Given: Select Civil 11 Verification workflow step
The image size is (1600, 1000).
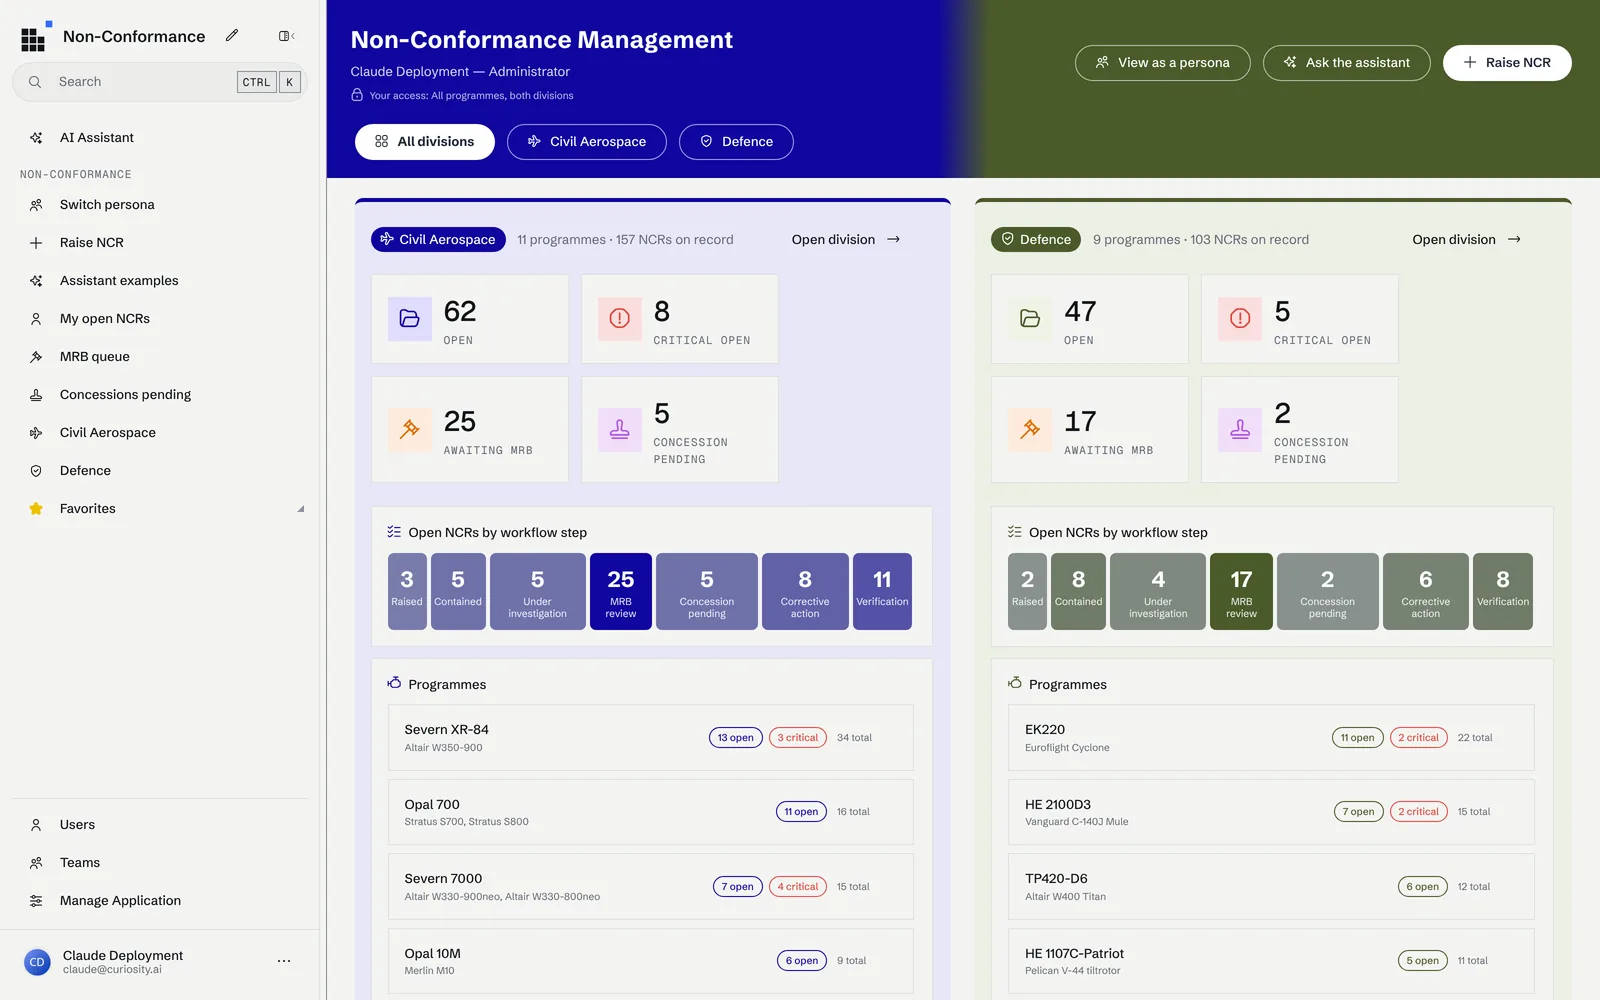Looking at the screenshot, I should (882, 591).
